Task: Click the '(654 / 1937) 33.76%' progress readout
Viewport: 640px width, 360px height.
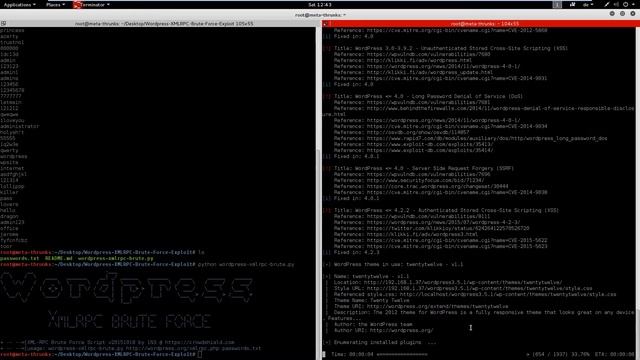Action: coord(562,354)
